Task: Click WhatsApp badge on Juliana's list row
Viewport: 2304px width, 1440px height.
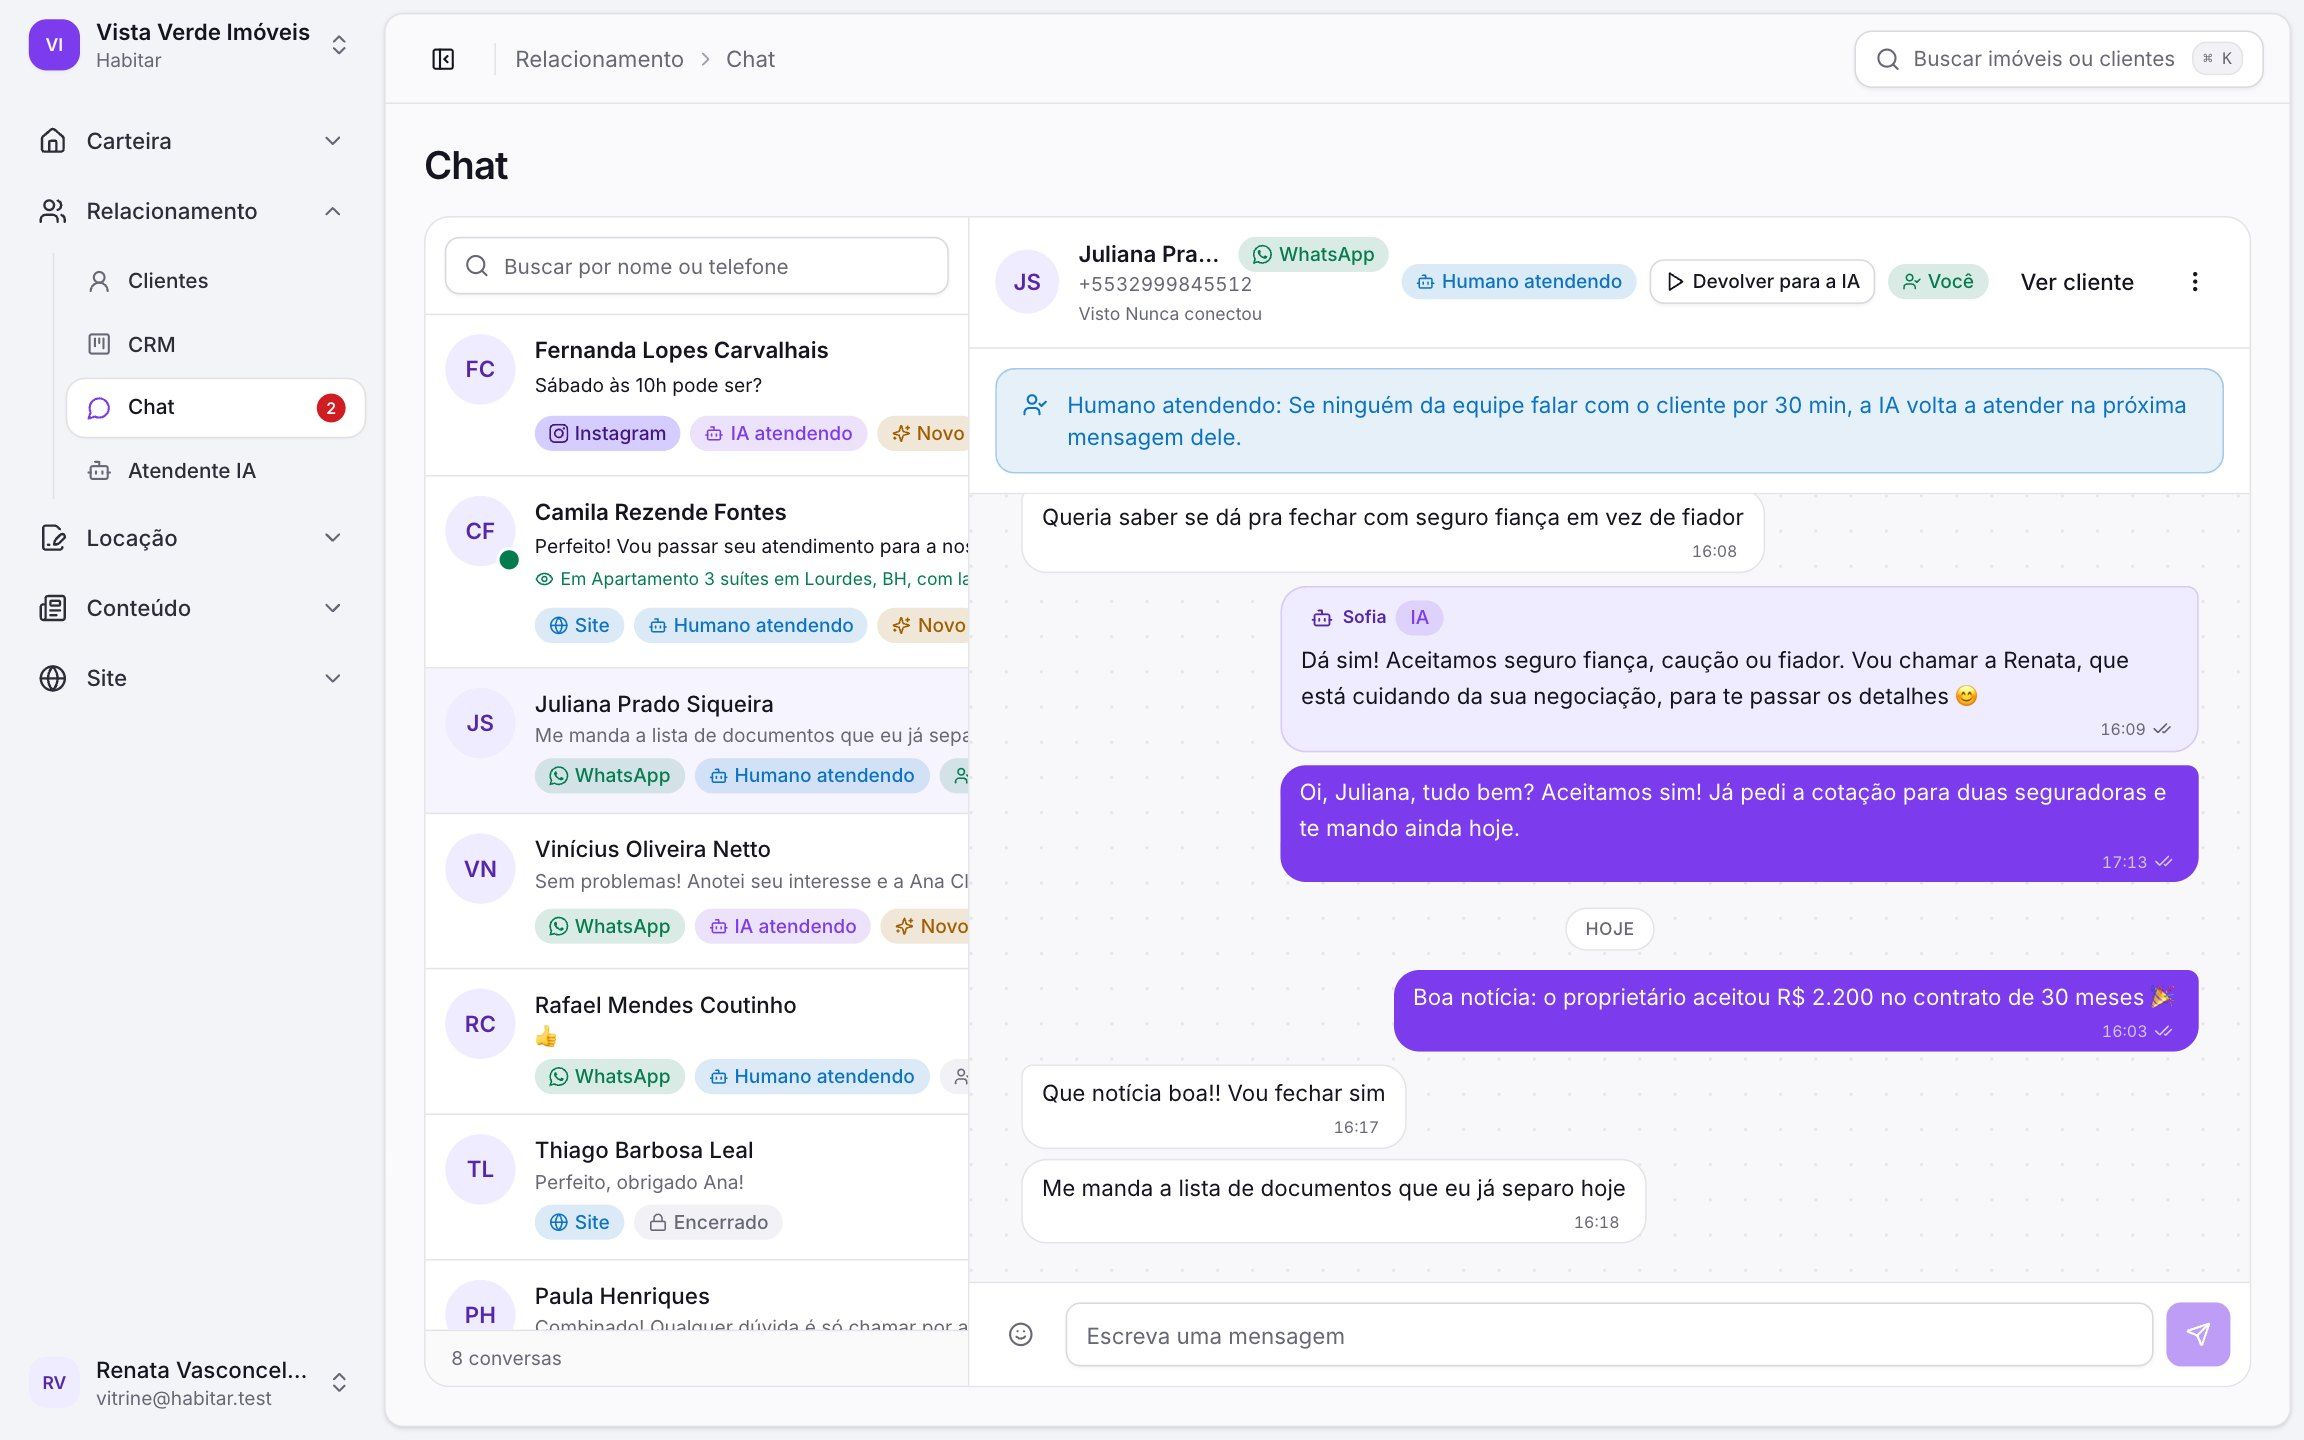Action: 609,775
